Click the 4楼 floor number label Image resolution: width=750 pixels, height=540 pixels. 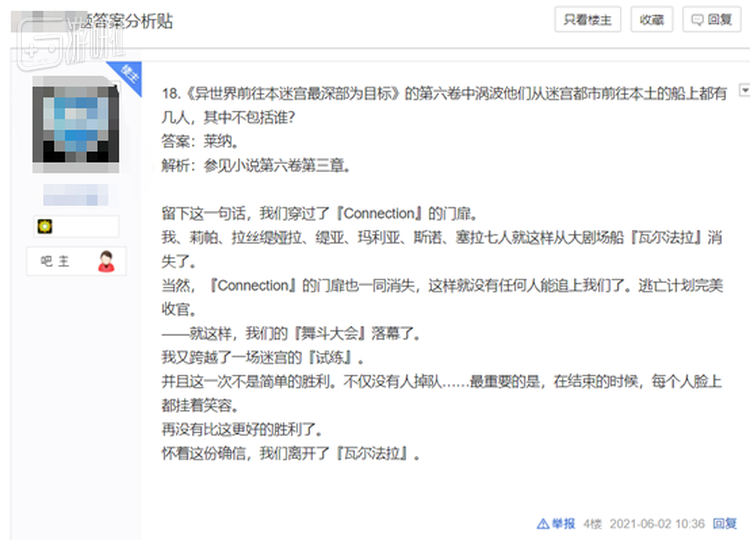pos(593,523)
